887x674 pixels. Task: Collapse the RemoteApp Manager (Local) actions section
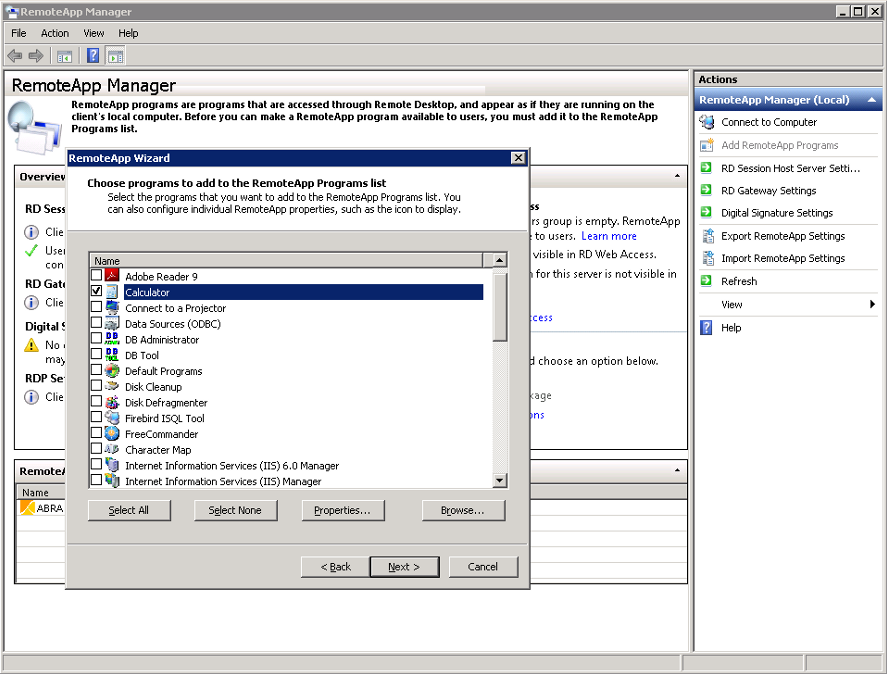tap(872, 100)
